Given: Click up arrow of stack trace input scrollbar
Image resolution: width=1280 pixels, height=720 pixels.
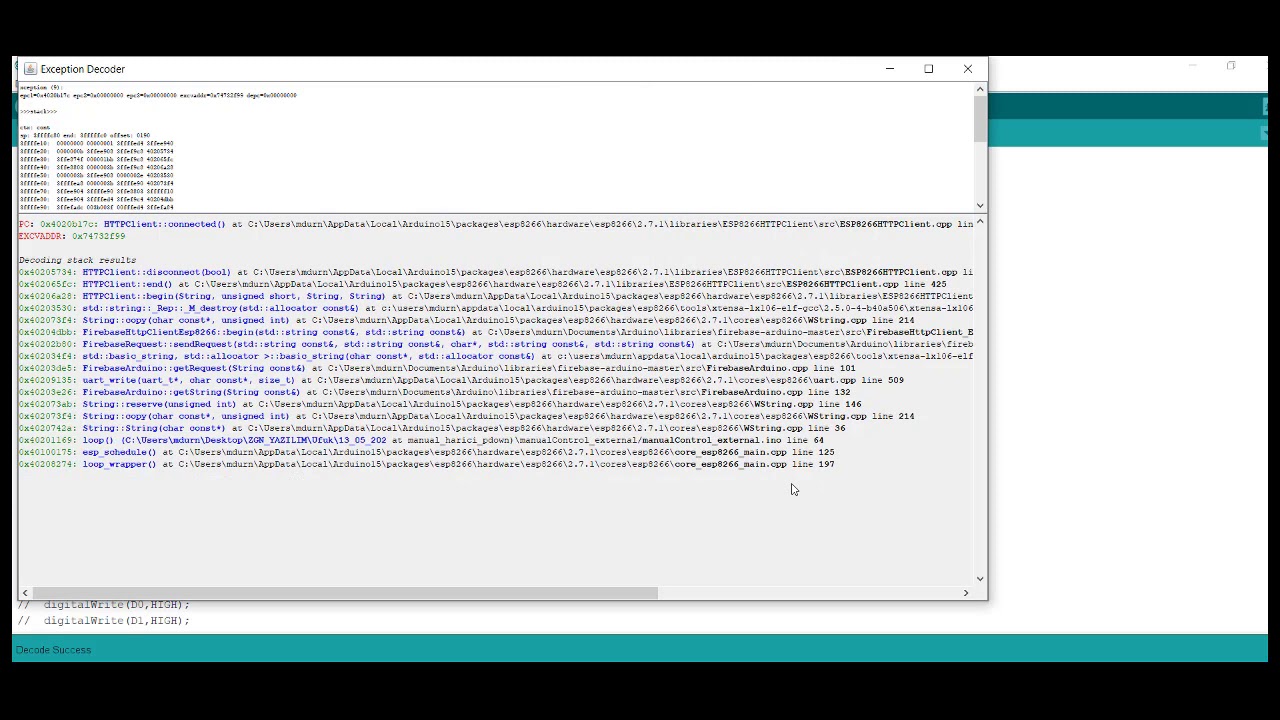Looking at the screenshot, I should tap(980, 90).
